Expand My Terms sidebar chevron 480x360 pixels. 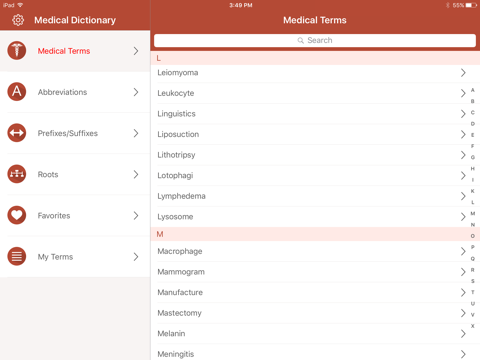(136, 257)
